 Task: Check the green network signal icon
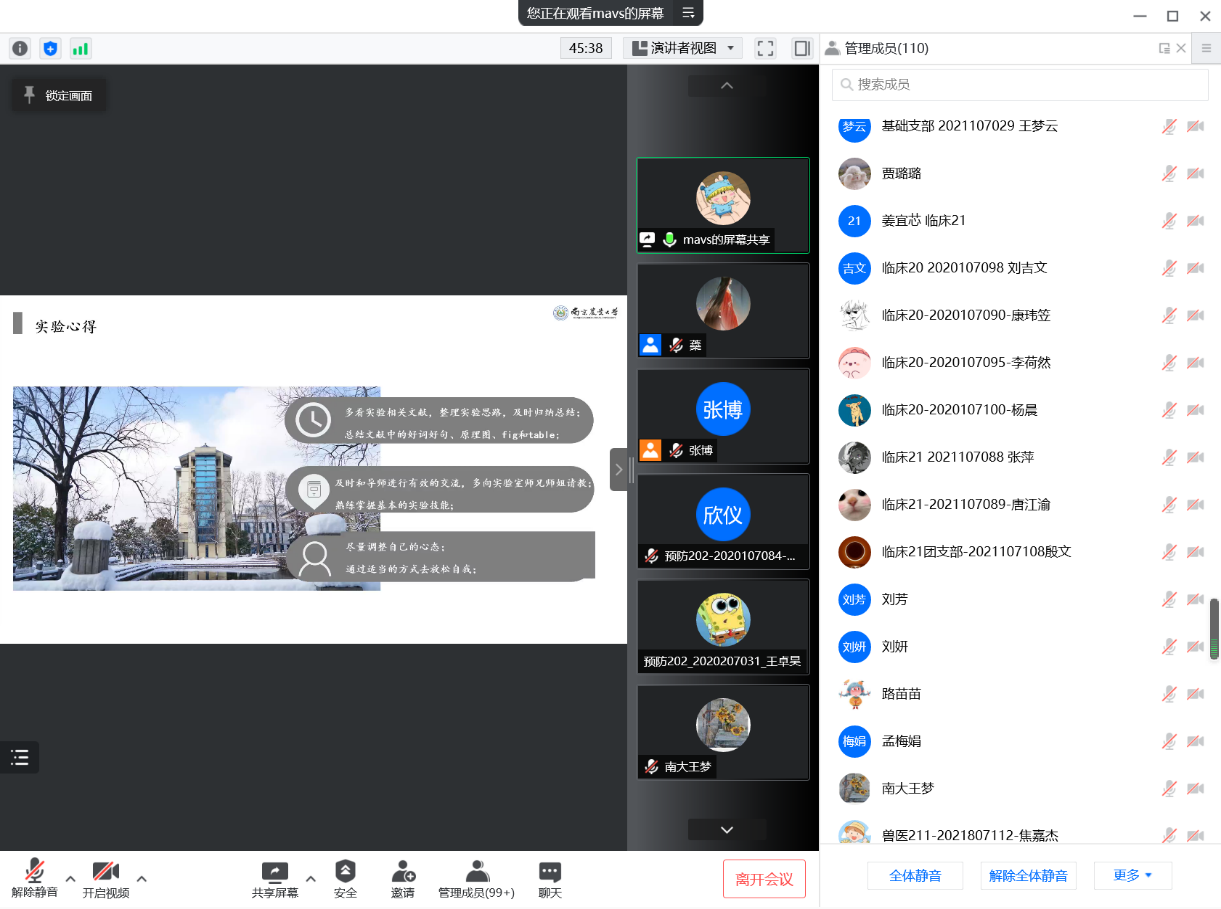(80, 48)
